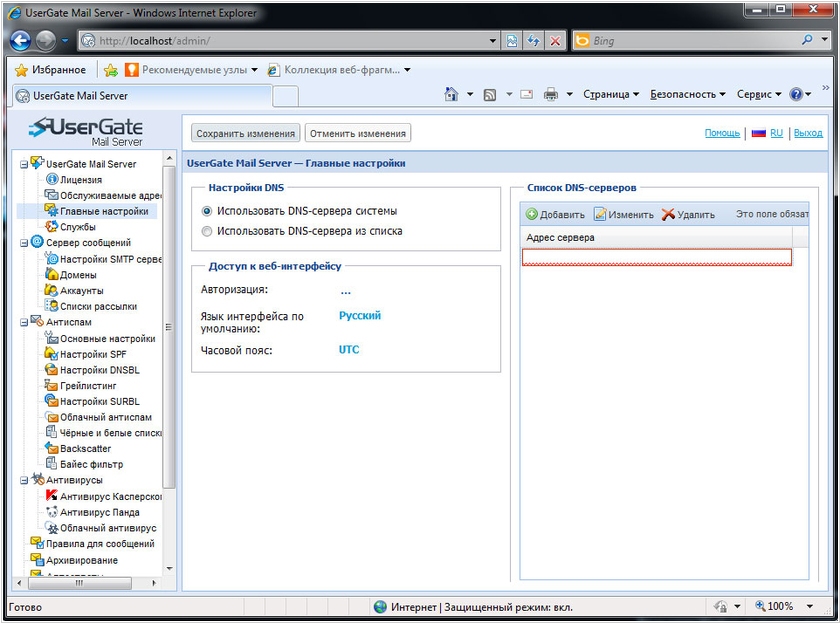This screenshot has height=623, width=840.
Task: Open the Архивирование icon
Action: 37,559
